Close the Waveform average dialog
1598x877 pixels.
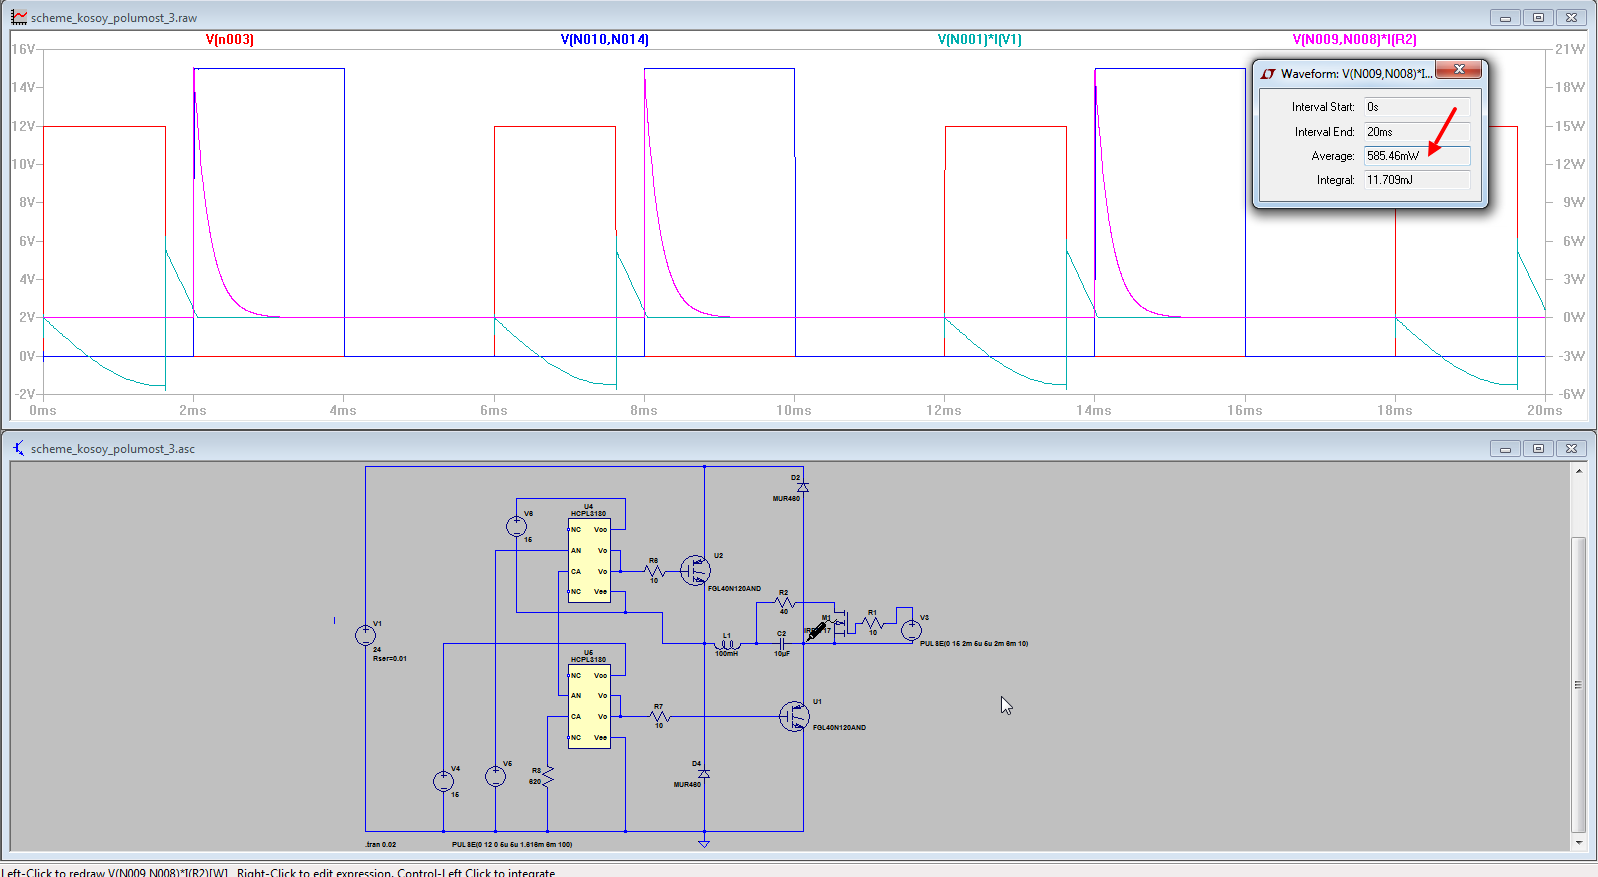coord(1459,69)
